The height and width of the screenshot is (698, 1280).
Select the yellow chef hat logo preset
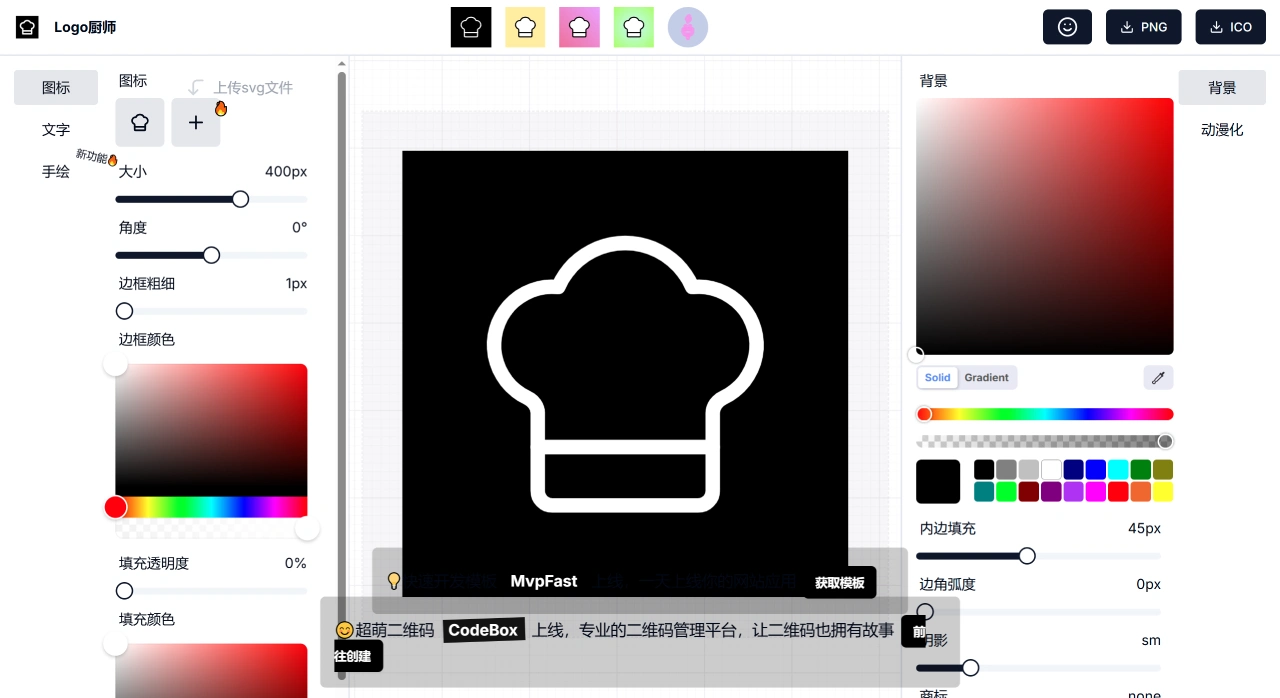pyautogui.click(x=525, y=27)
